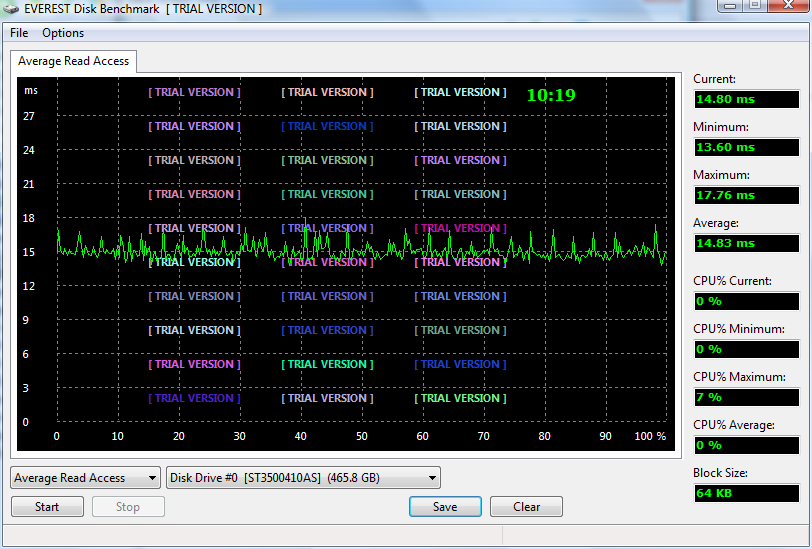
Task: Click the Maximum value 17.76 ms
Action: click(746, 195)
